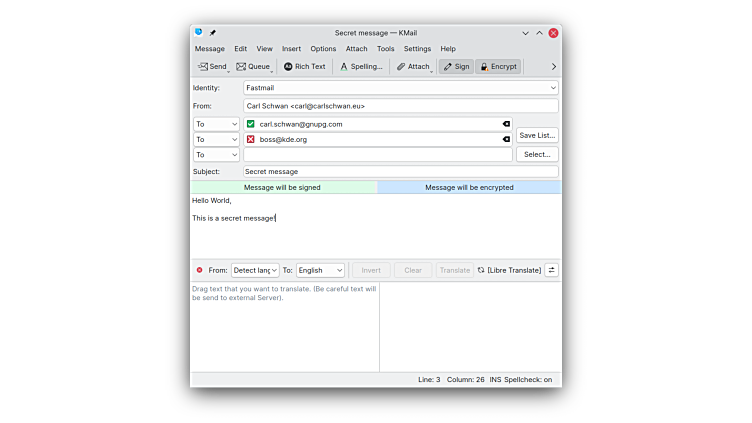Open translator settings icon beside Libre Translate
Screen dimensions: 752x423
coord(551,270)
